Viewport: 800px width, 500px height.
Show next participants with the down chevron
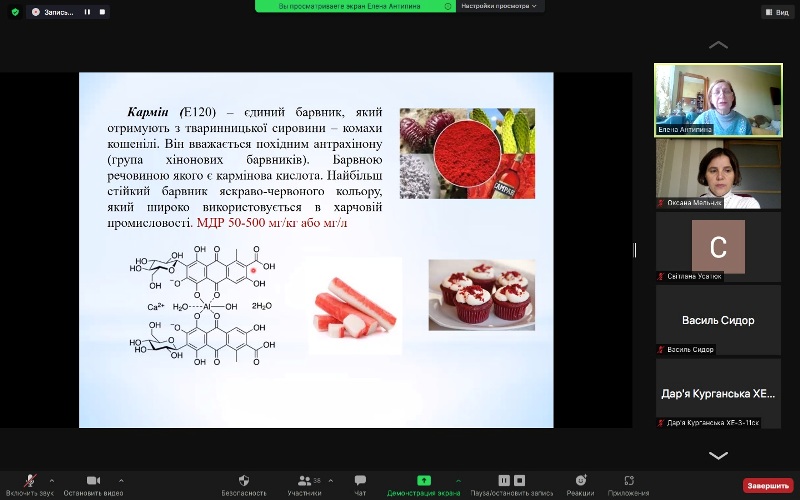tap(718, 455)
